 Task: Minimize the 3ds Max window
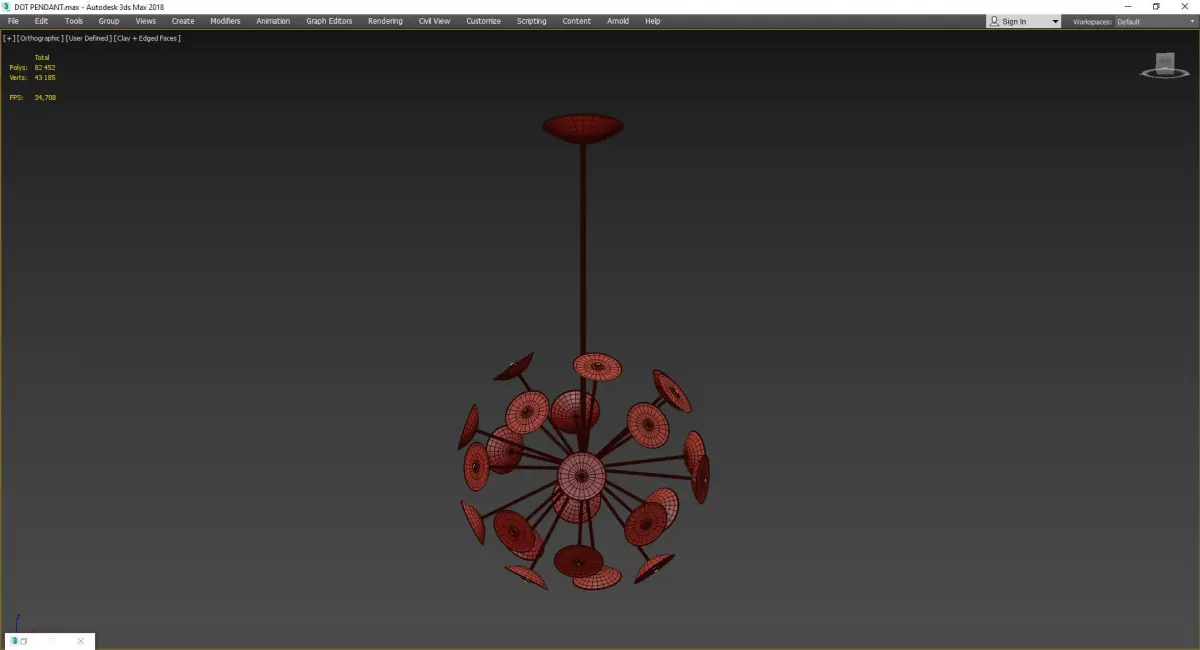point(1128,7)
